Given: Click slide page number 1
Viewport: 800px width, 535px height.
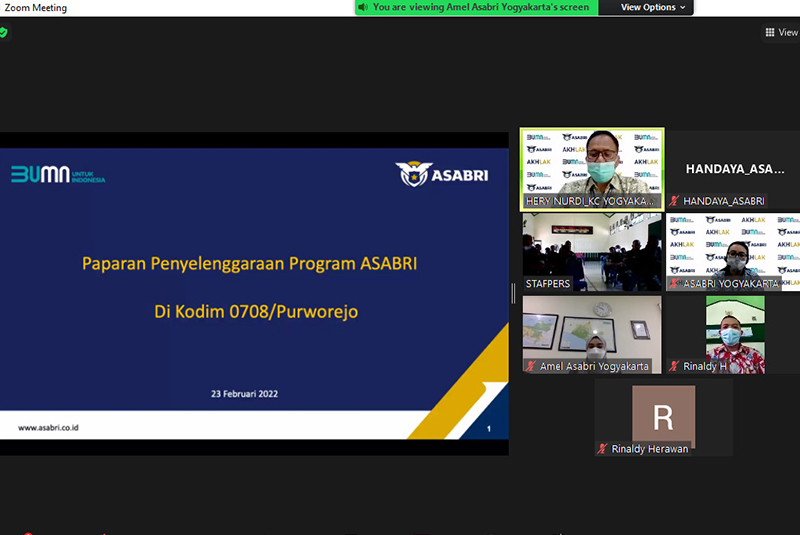Looking at the screenshot, I should [489, 429].
